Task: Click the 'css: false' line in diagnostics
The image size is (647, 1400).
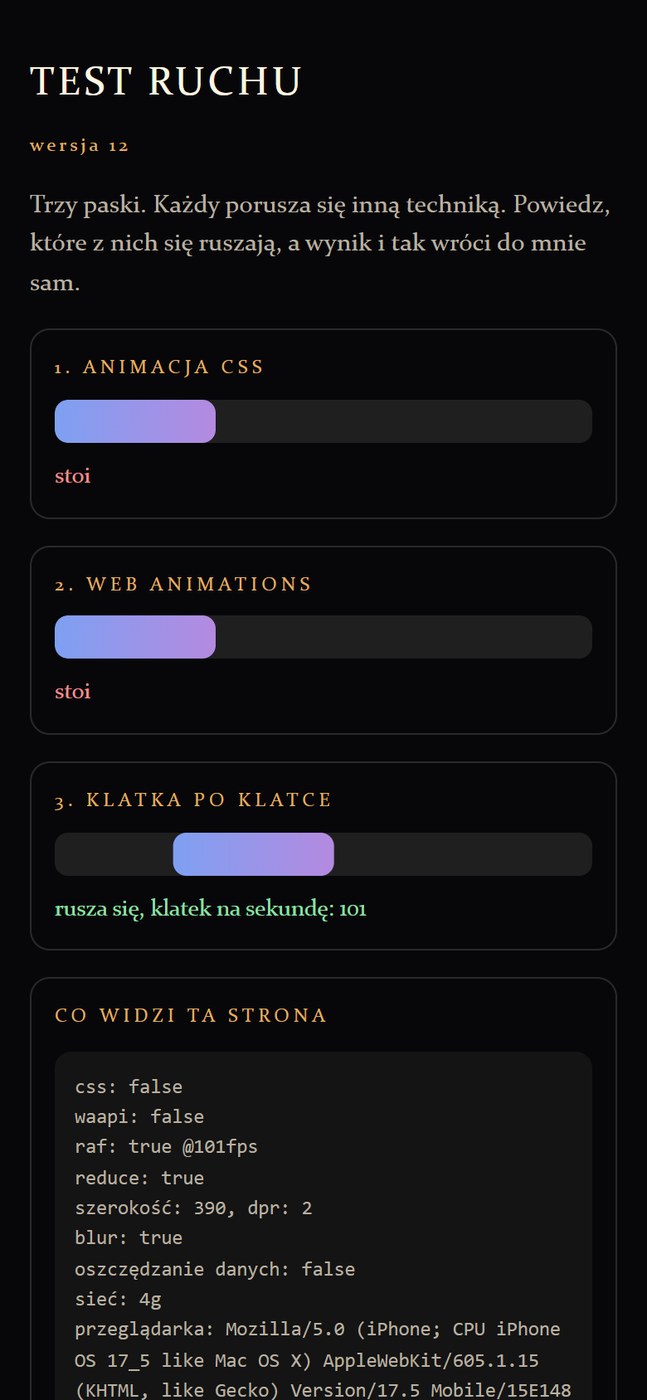Action: point(129,1087)
